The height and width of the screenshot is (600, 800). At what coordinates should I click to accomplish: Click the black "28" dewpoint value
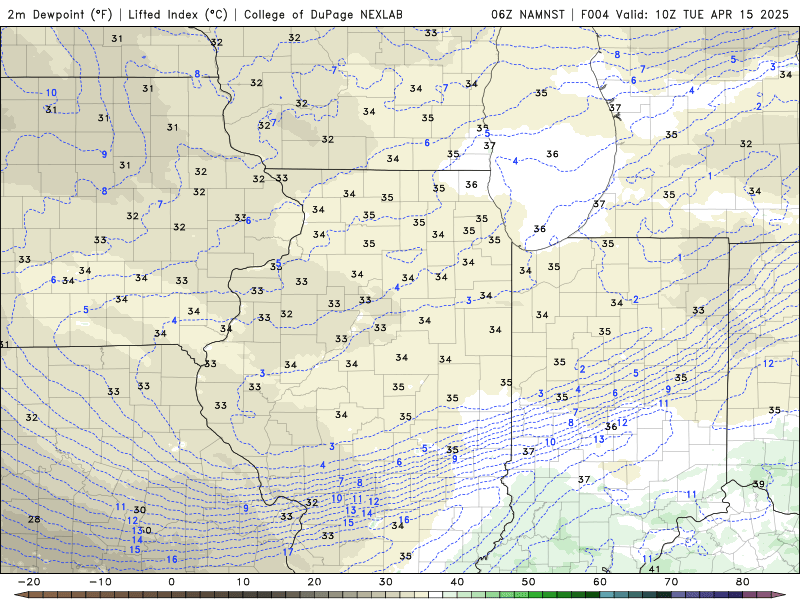coord(34,519)
